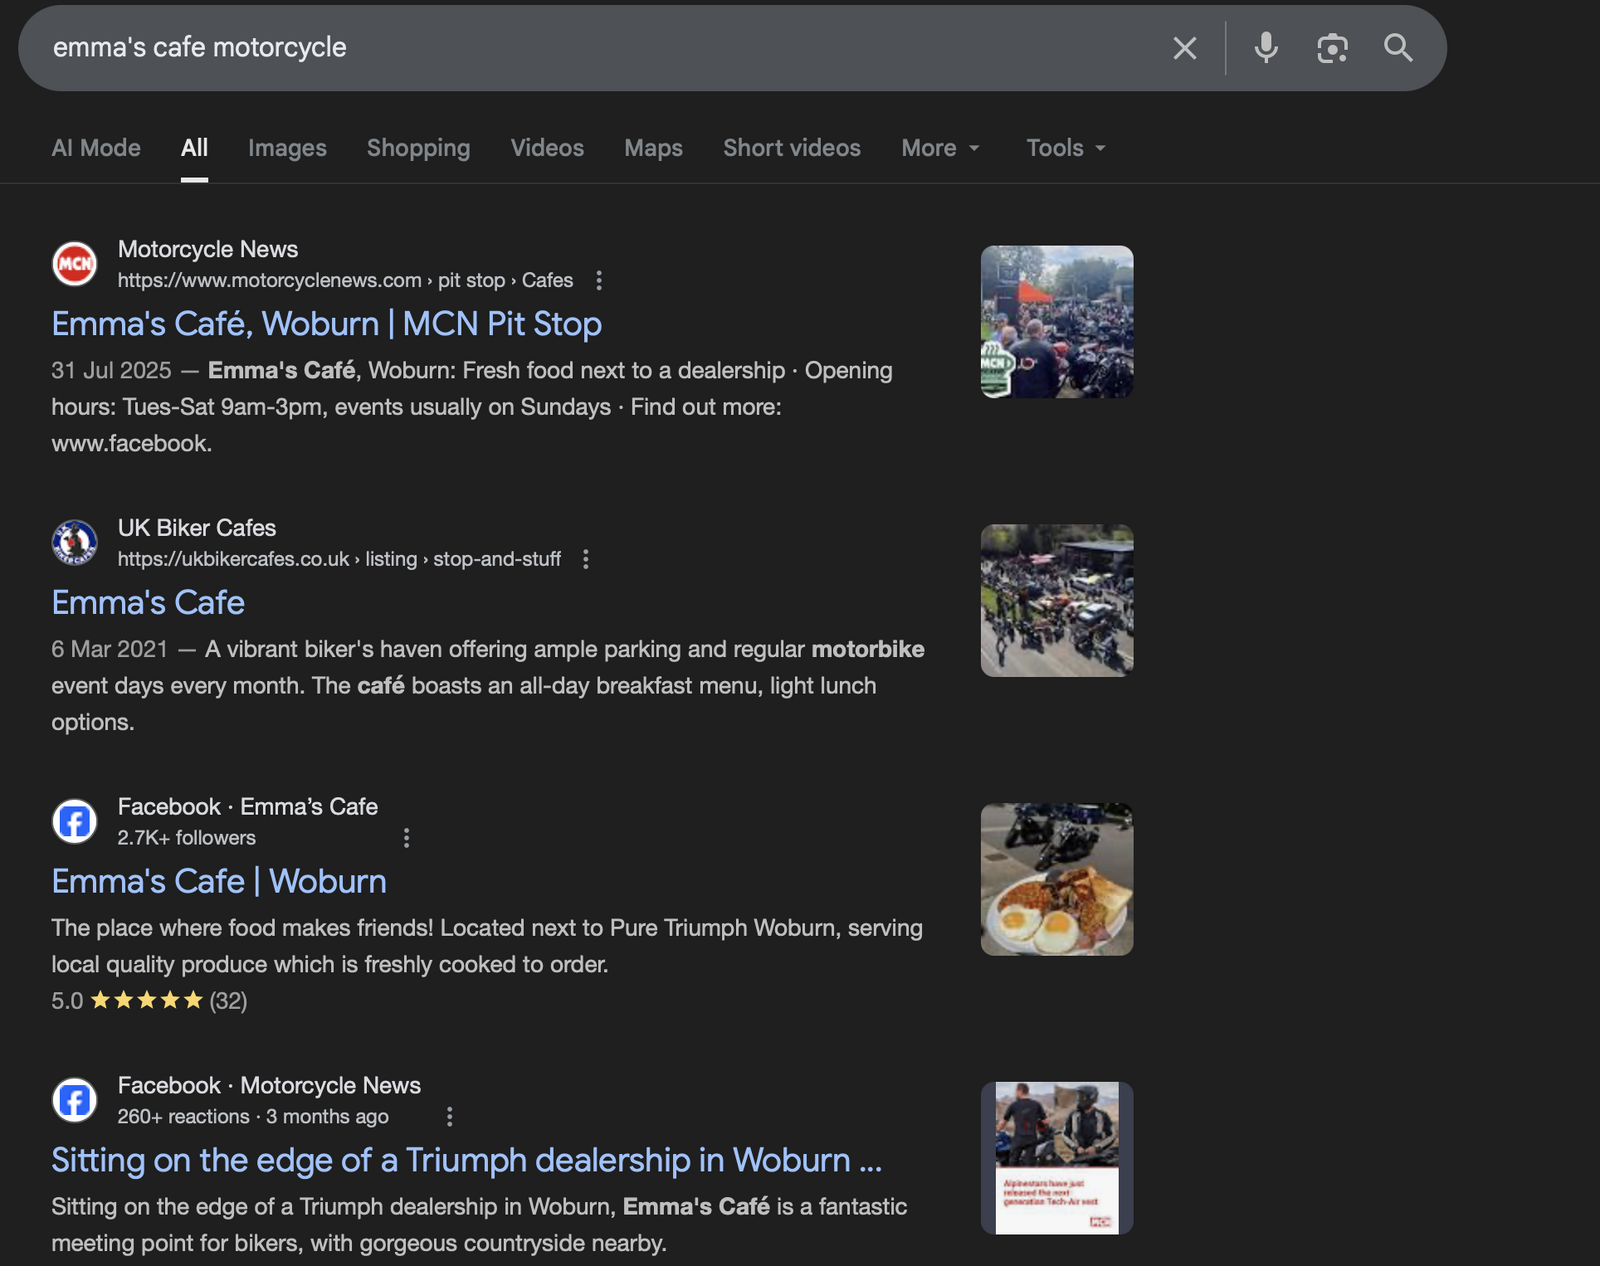Open the Emma's Cafe | Woburn Facebook link
Viewport: 1600px width, 1266px height.
(x=219, y=881)
